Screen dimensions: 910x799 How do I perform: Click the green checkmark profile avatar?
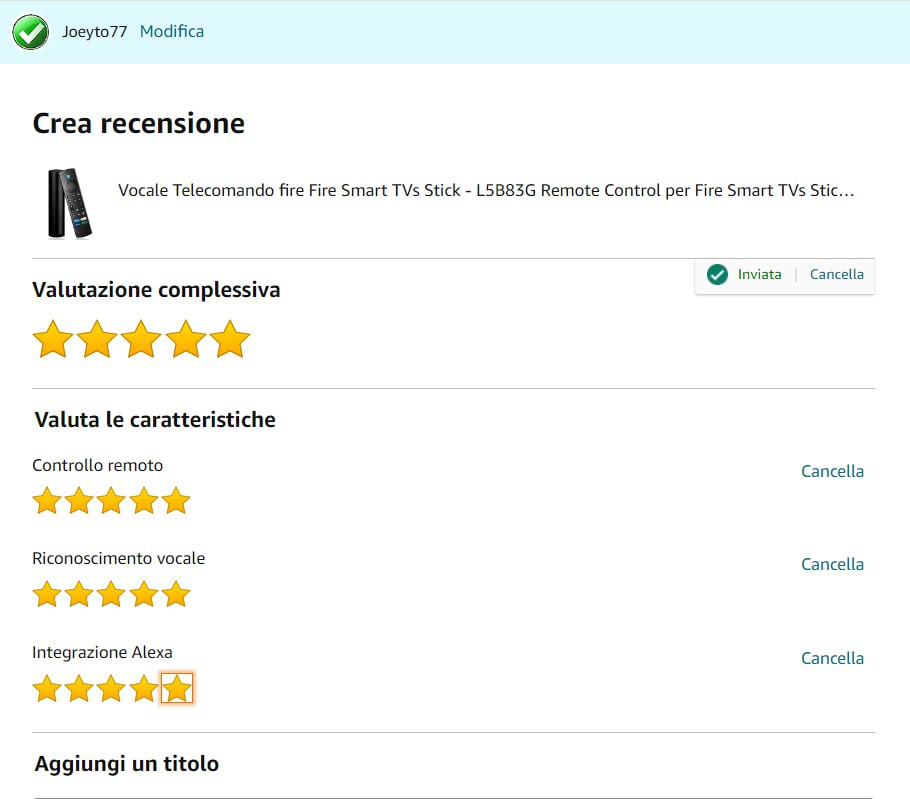pos(30,32)
